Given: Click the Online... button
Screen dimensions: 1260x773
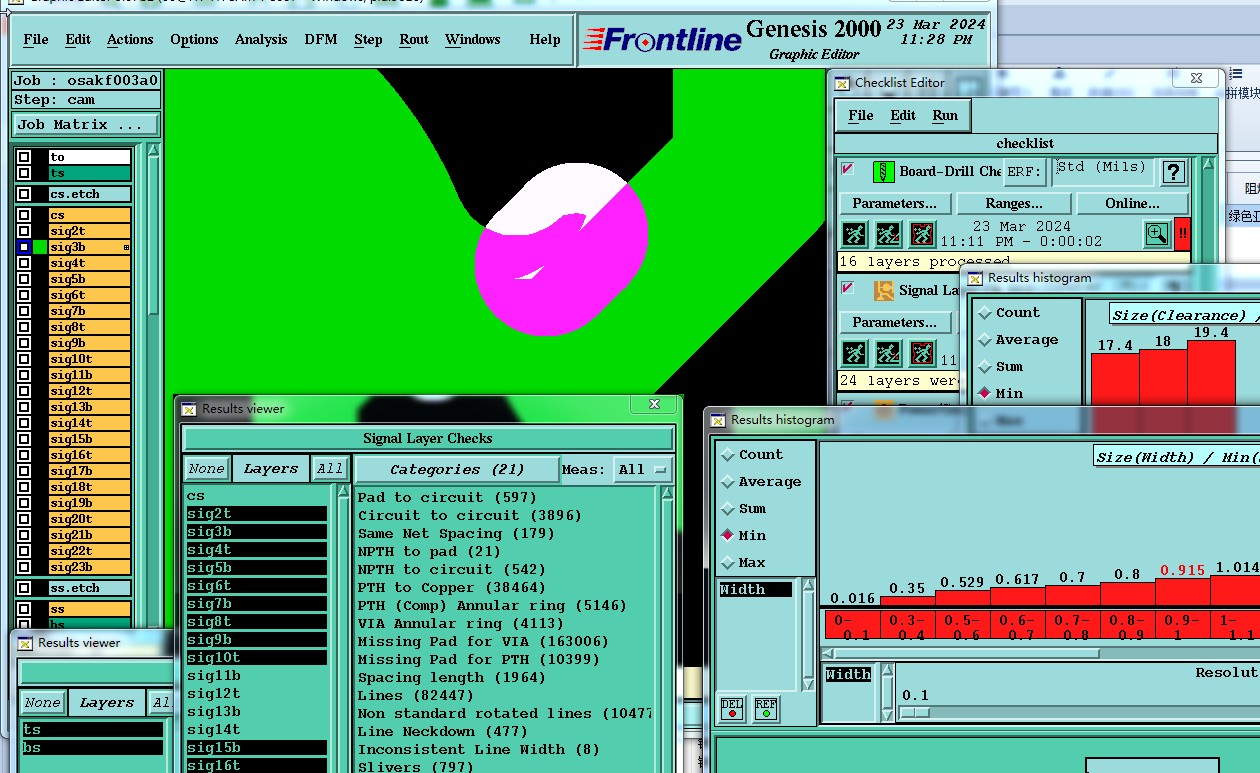Looking at the screenshot, I should pos(1133,203).
